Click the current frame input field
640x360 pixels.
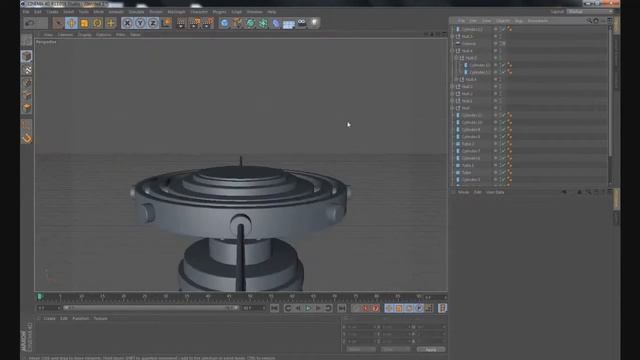pyautogui.click(x=49, y=308)
